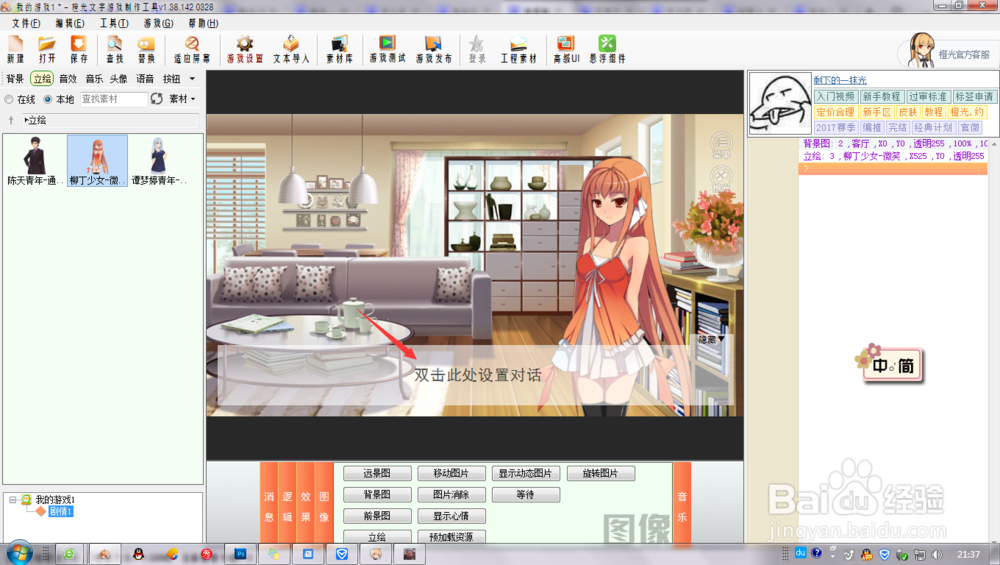Image resolution: width=1000 pixels, height=565 pixels.
Task: Click the 图片消除 button
Action: pos(451,494)
